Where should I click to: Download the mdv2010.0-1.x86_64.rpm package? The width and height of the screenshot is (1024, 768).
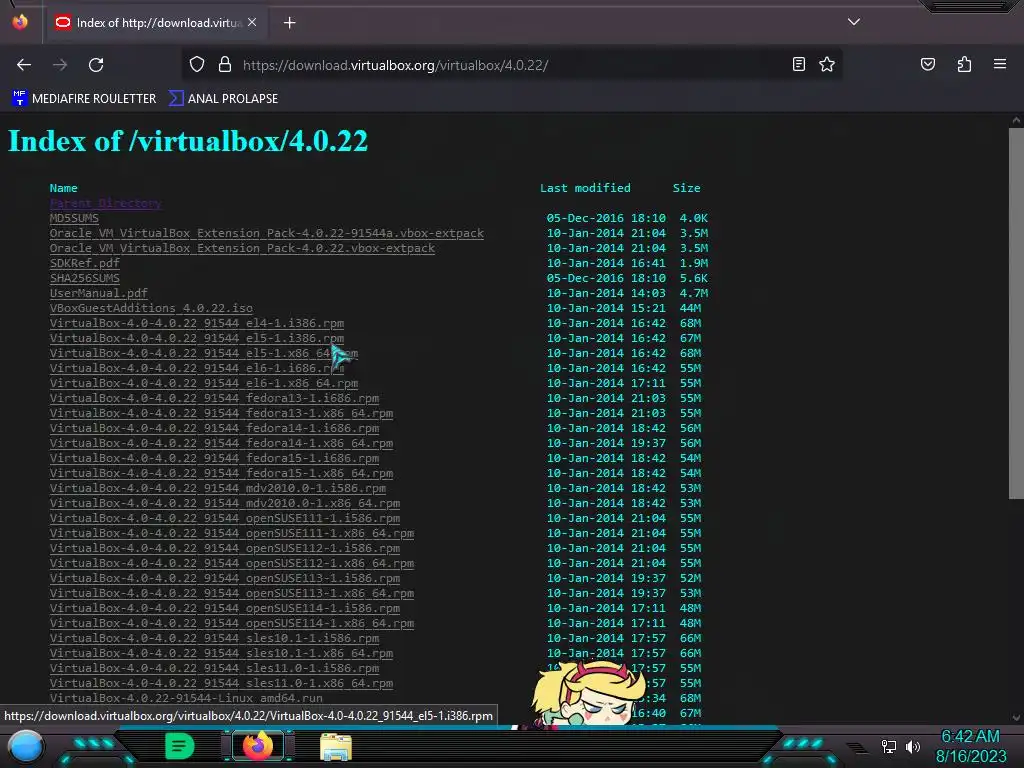225,504
